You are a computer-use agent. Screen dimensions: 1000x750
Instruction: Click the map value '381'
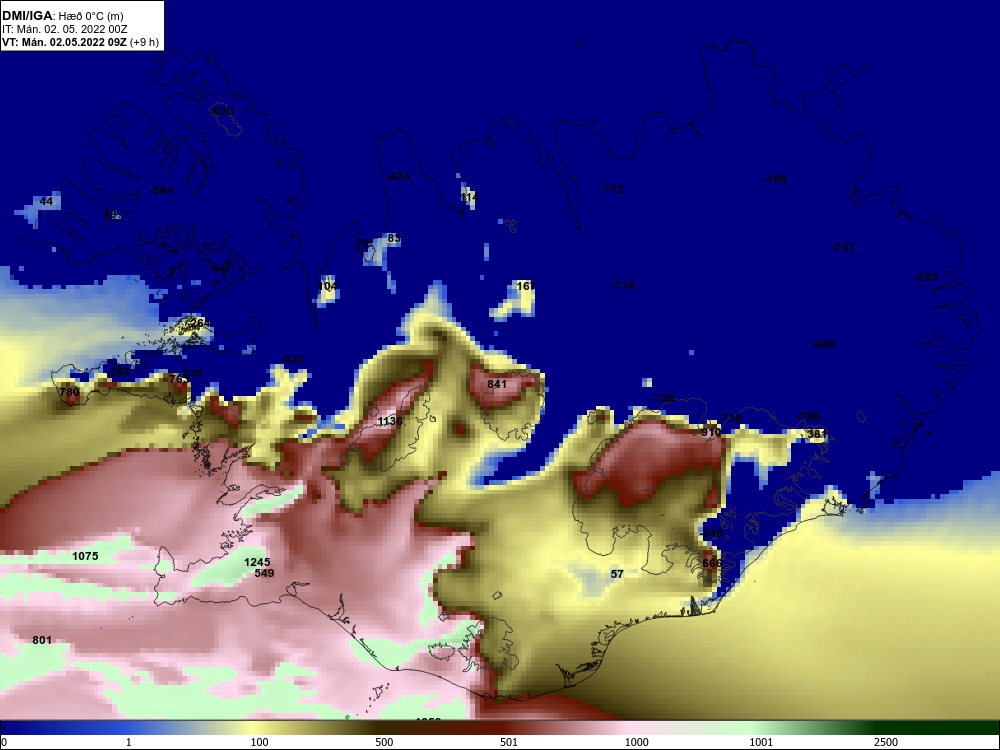coord(817,434)
